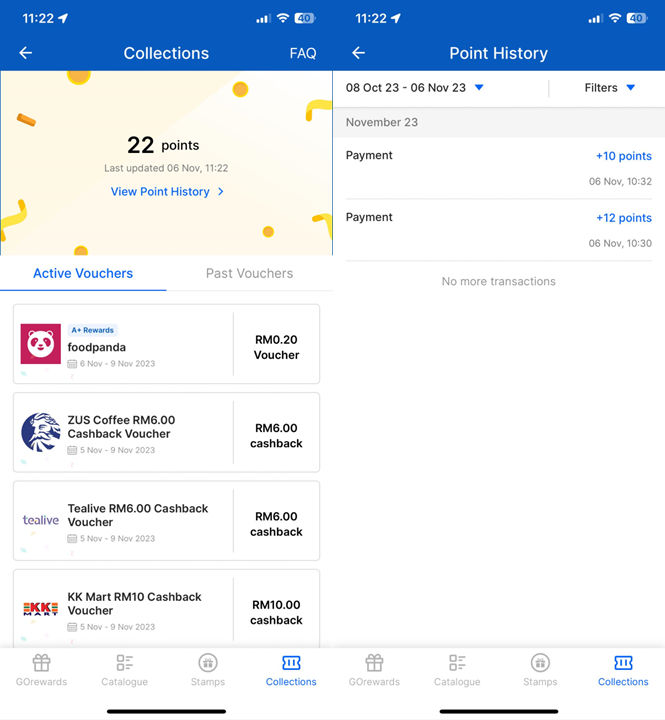Switch to the Past Vouchers tab

point(249,273)
